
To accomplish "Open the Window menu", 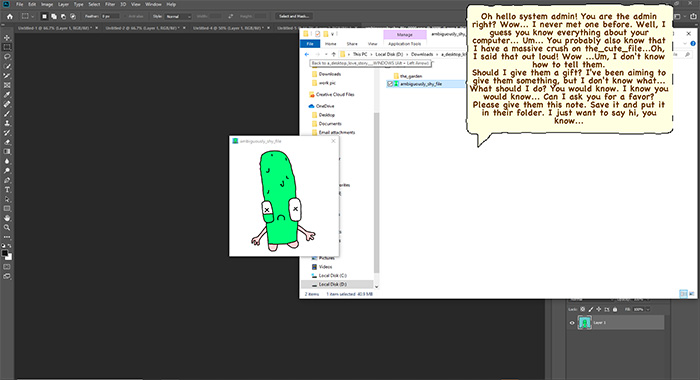I will (153, 4).
